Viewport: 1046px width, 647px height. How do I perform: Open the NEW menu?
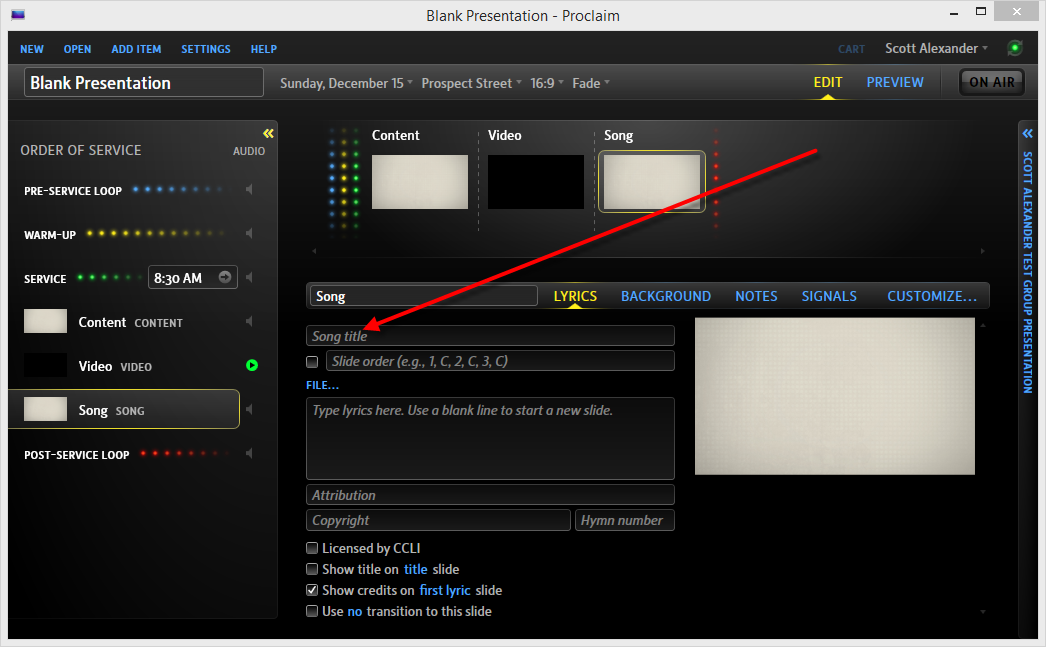pyautogui.click(x=32, y=49)
